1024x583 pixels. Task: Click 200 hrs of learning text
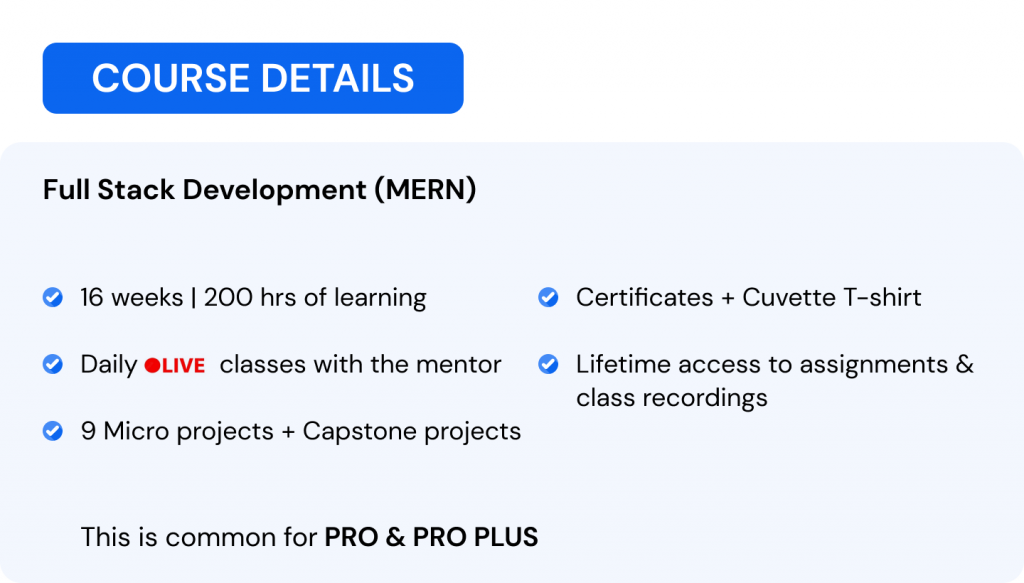pyautogui.click(x=315, y=298)
